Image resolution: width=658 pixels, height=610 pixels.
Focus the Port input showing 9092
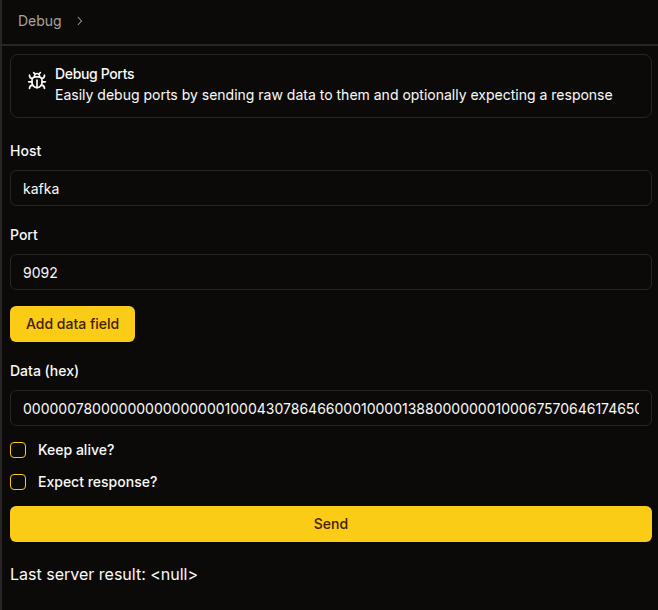click(330, 272)
